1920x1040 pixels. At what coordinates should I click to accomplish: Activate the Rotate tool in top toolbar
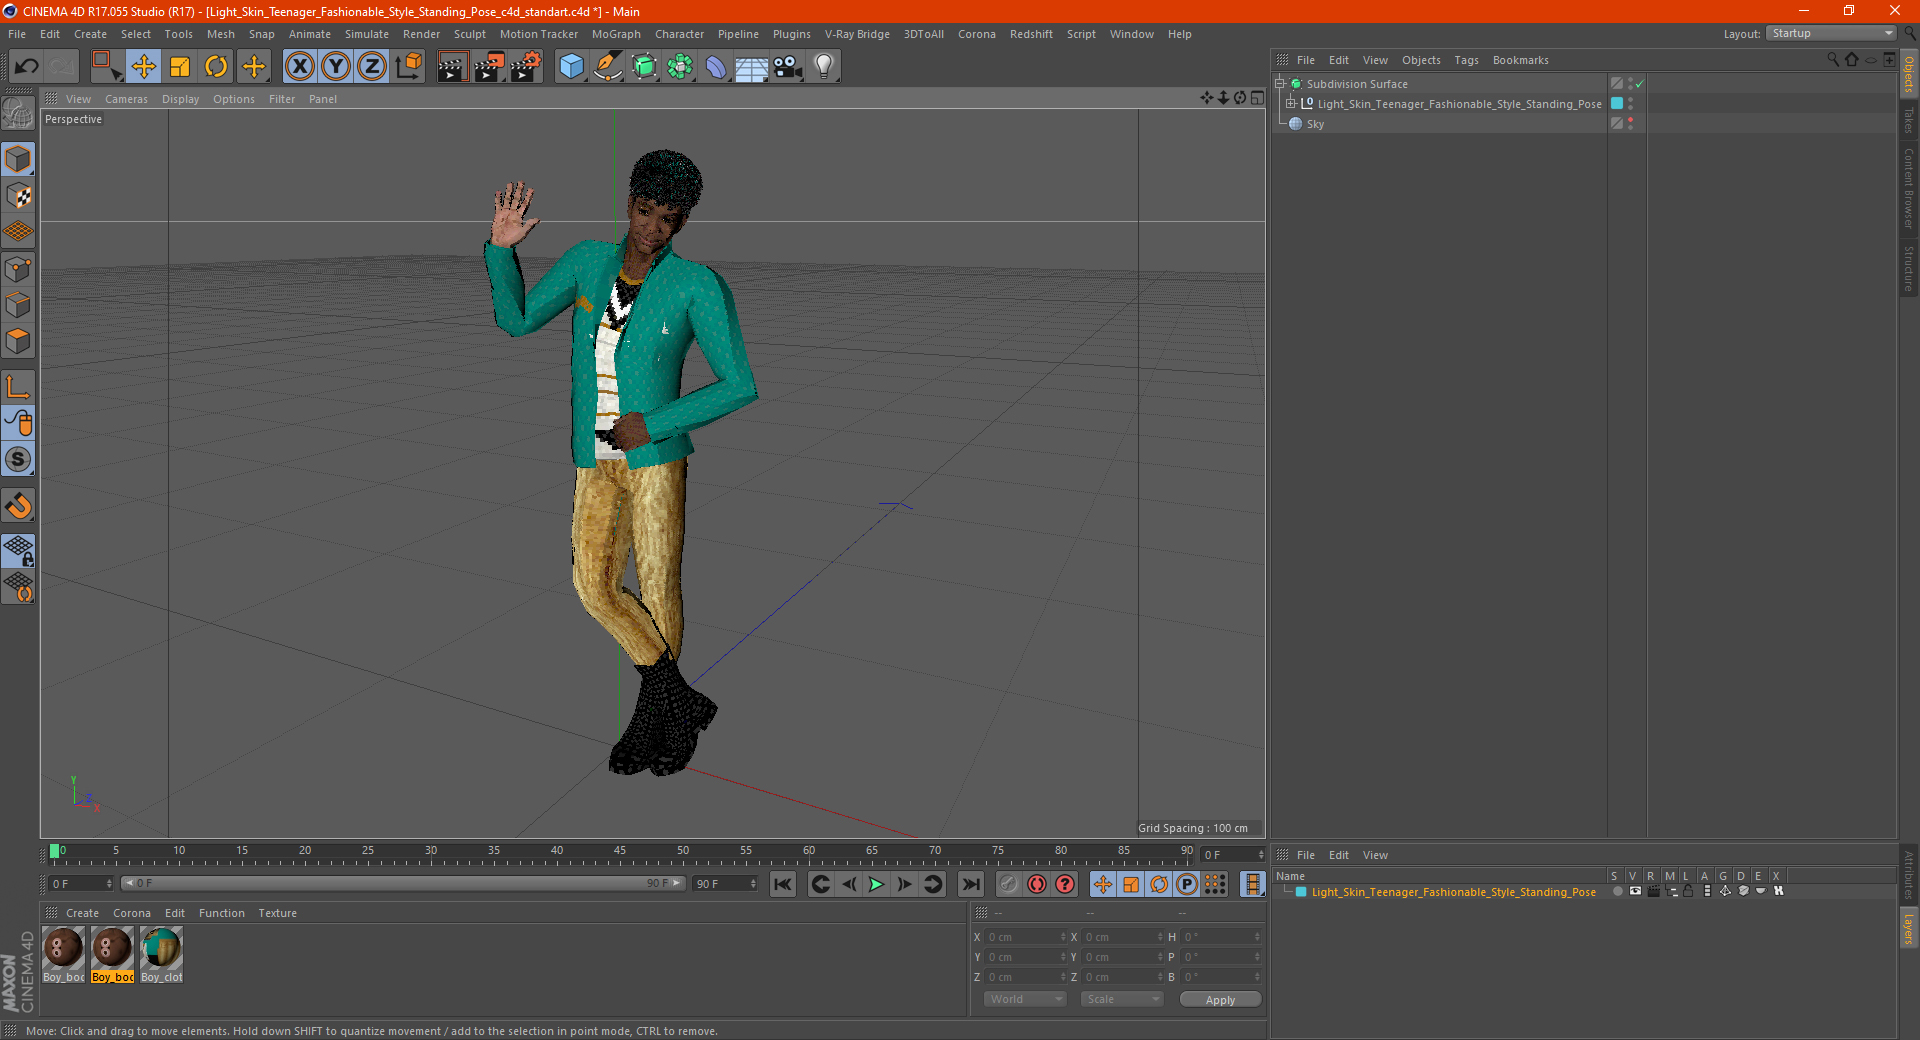point(216,67)
